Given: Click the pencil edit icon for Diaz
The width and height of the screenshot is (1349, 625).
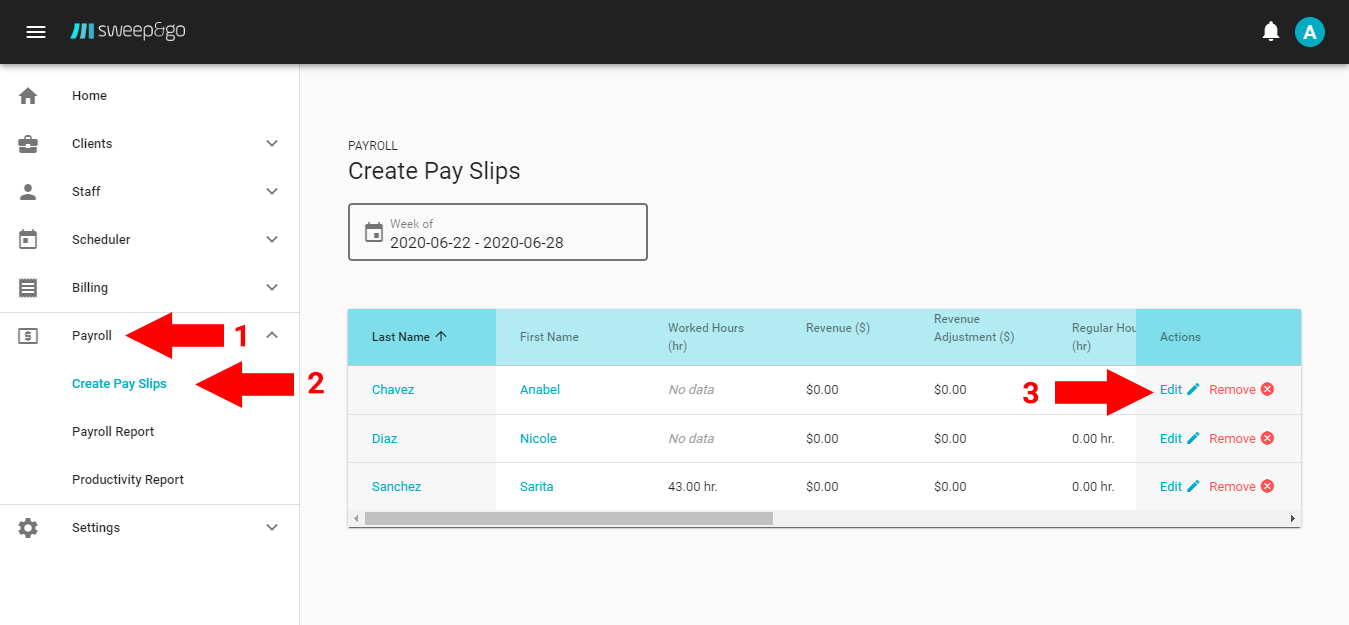Looking at the screenshot, I should (1193, 439).
